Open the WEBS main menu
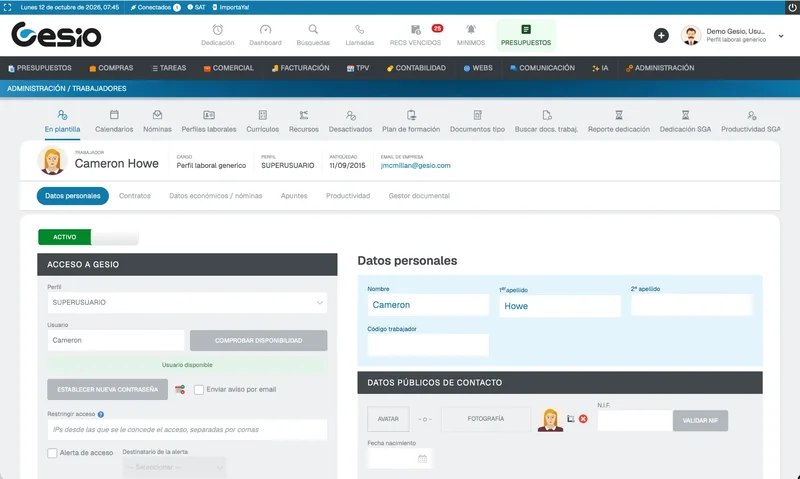Image resolution: width=800 pixels, height=479 pixels. (x=478, y=68)
